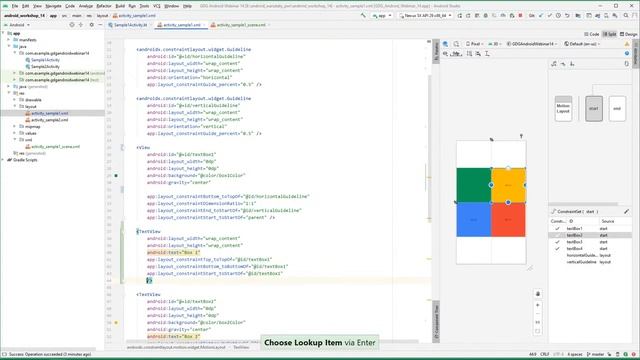This screenshot has height=360, width=640.
Task: Click the red Stop button in toolbar
Action: [x=520, y=16]
